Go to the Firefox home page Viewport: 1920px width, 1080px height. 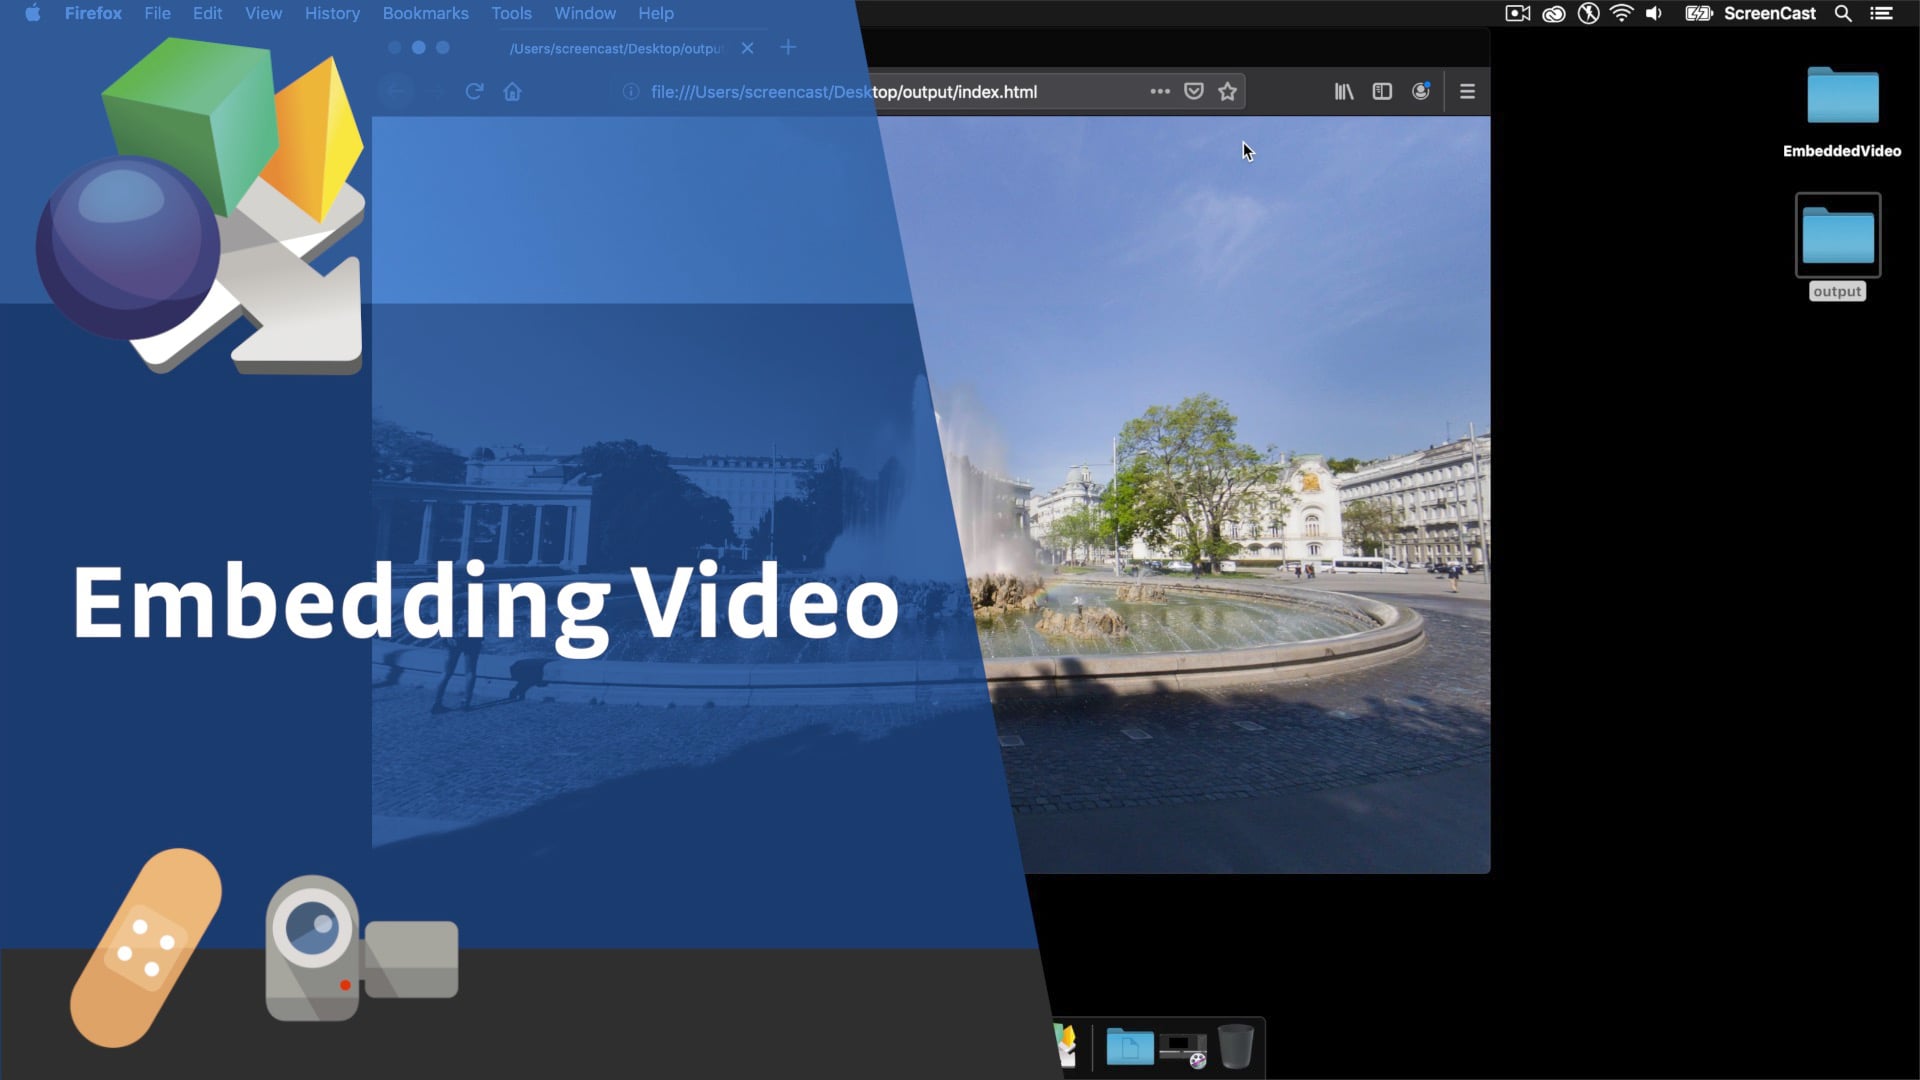tap(513, 91)
